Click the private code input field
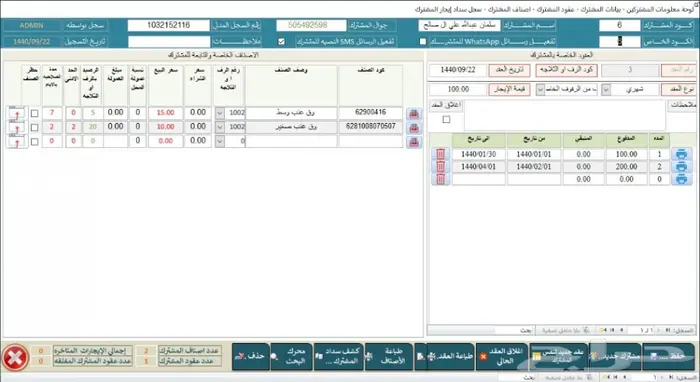The height and width of the screenshot is (382, 700). pyautogui.click(x=619, y=42)
